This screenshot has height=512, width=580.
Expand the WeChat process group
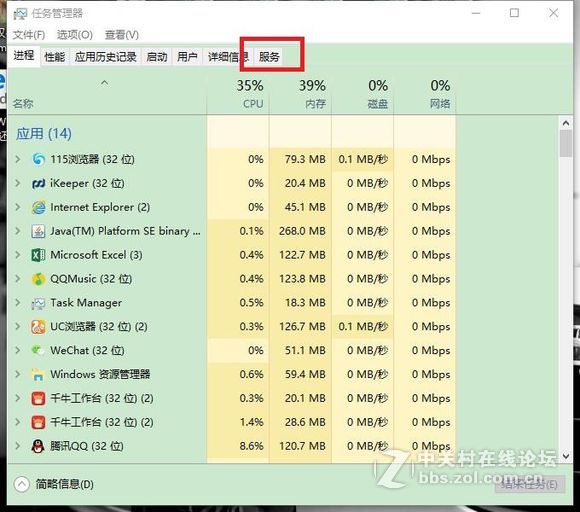coord(17,350)
